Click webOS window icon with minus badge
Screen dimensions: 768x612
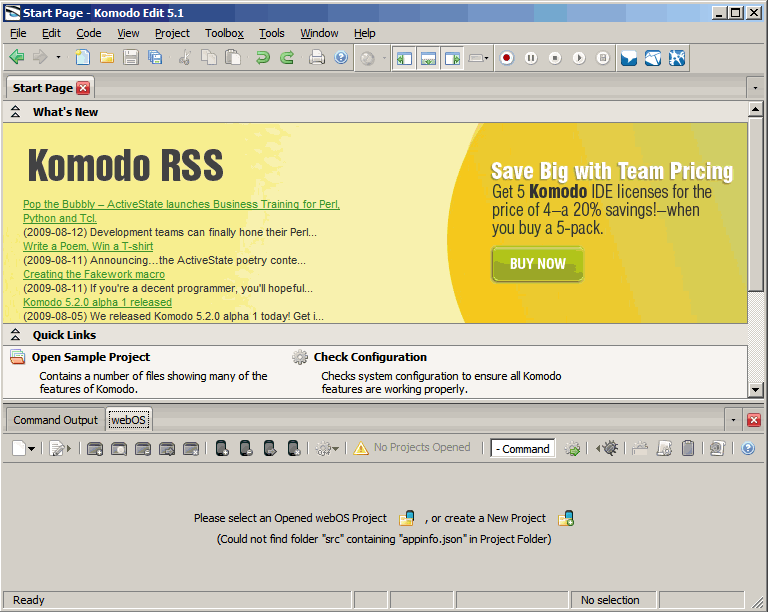click(x=143, y=448)
